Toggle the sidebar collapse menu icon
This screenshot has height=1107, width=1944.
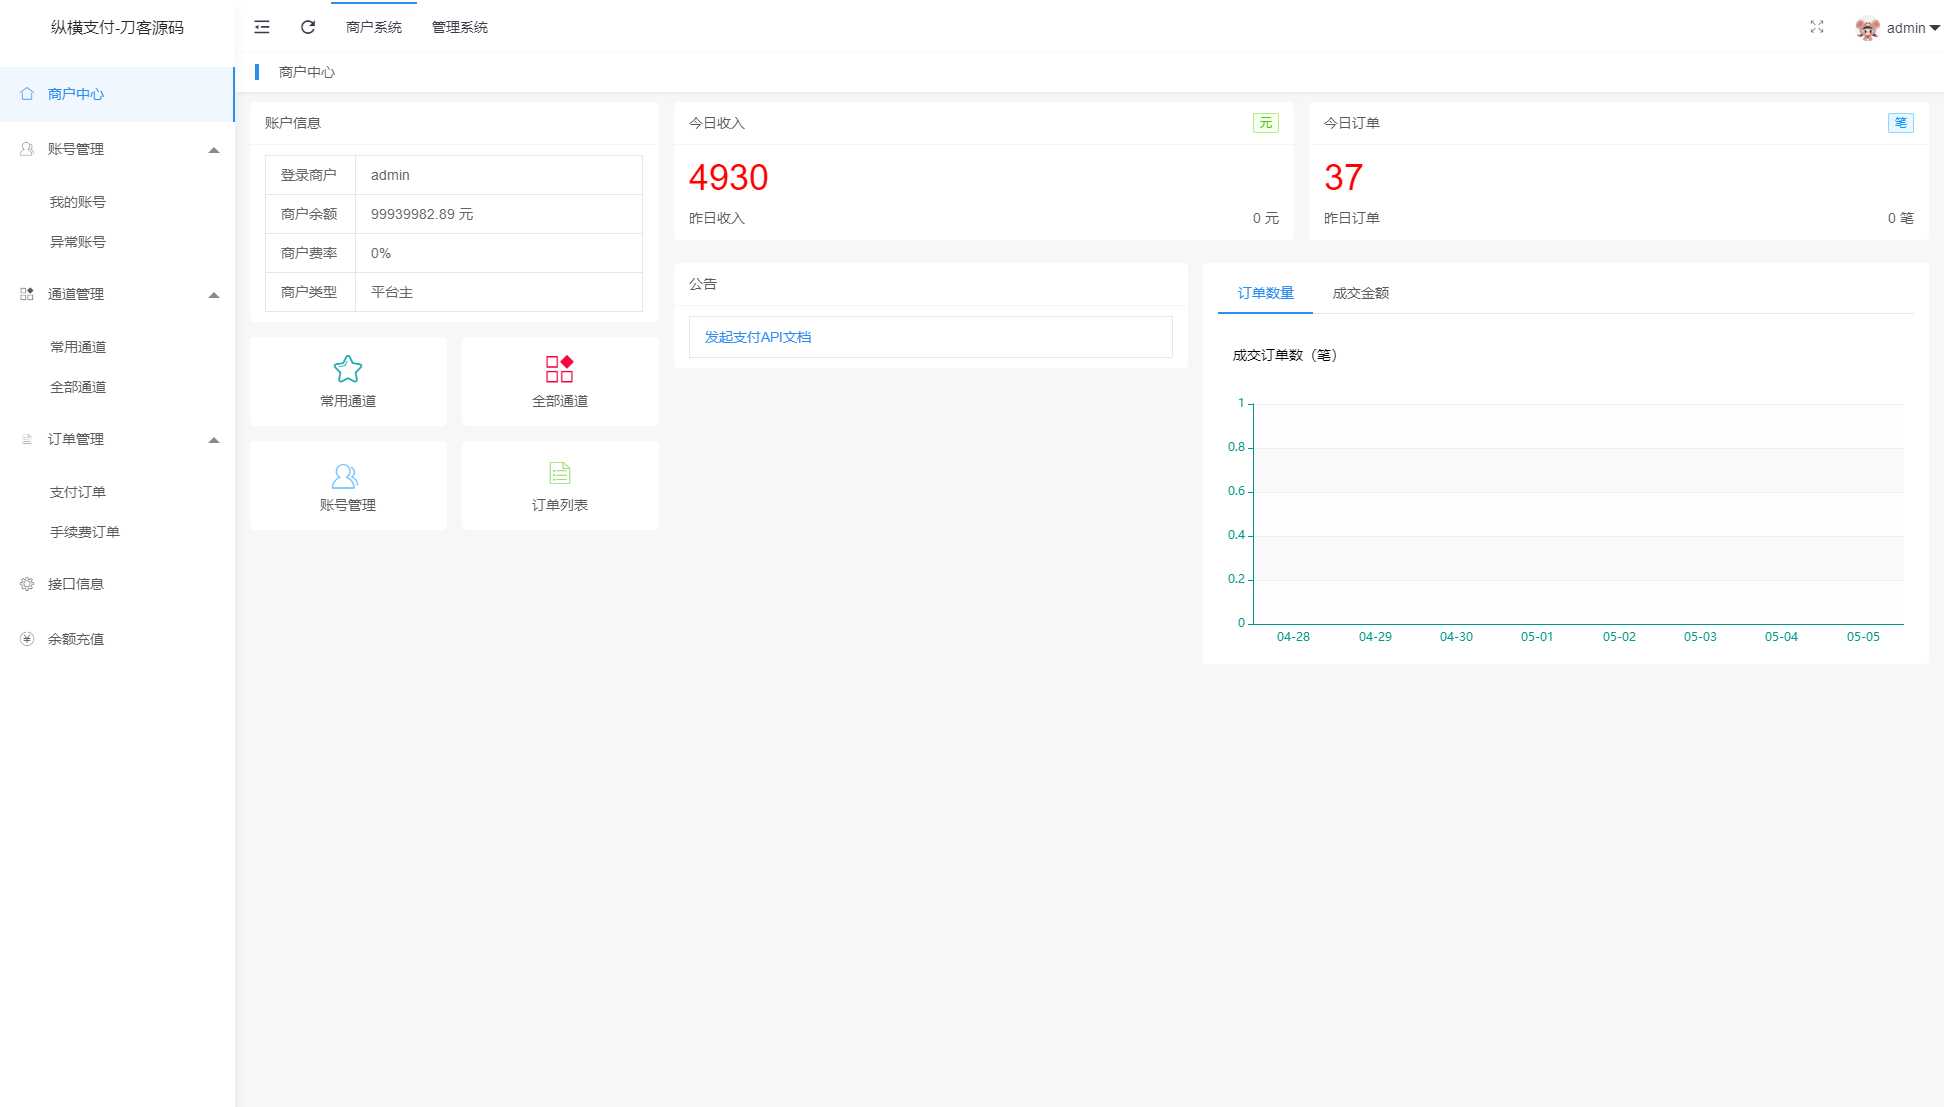[x=262, y=27]
